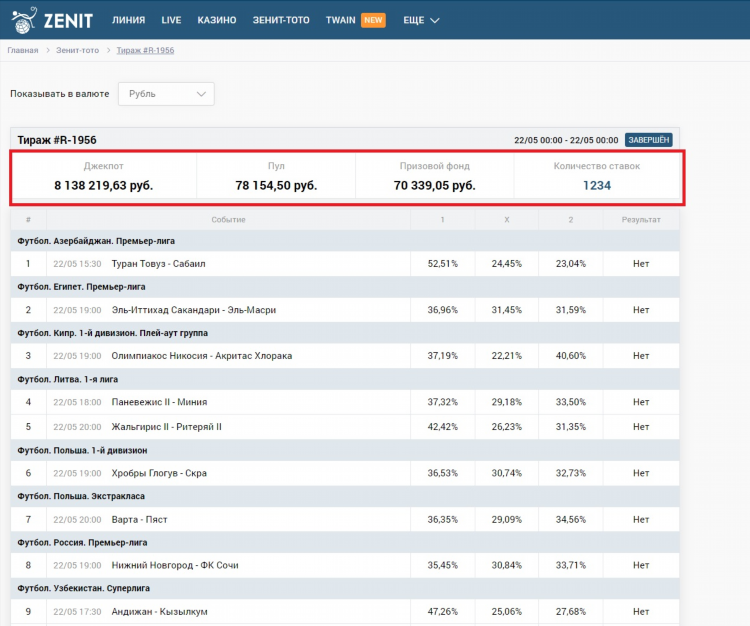Image resolution: width=750 pixels, height=626 pixels.
Task: Select the Паневежис II - Миния match
Action: click(159, 402)
